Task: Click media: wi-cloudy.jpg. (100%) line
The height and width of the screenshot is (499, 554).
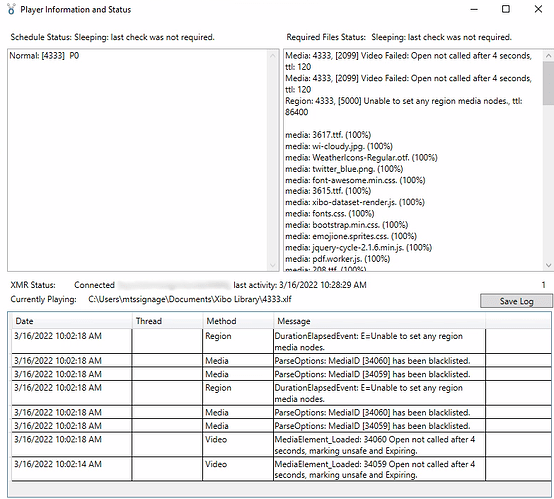Action: (339, 146)
